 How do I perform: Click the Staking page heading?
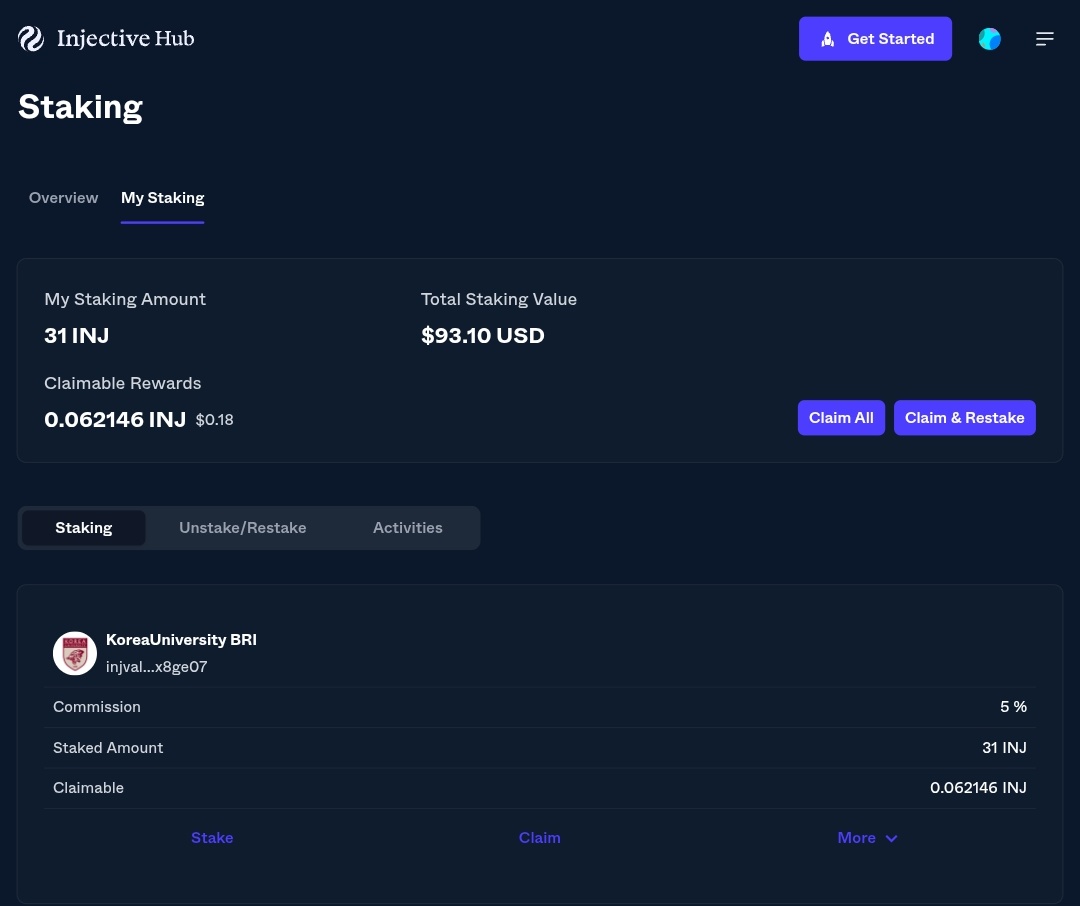(81, 107)
